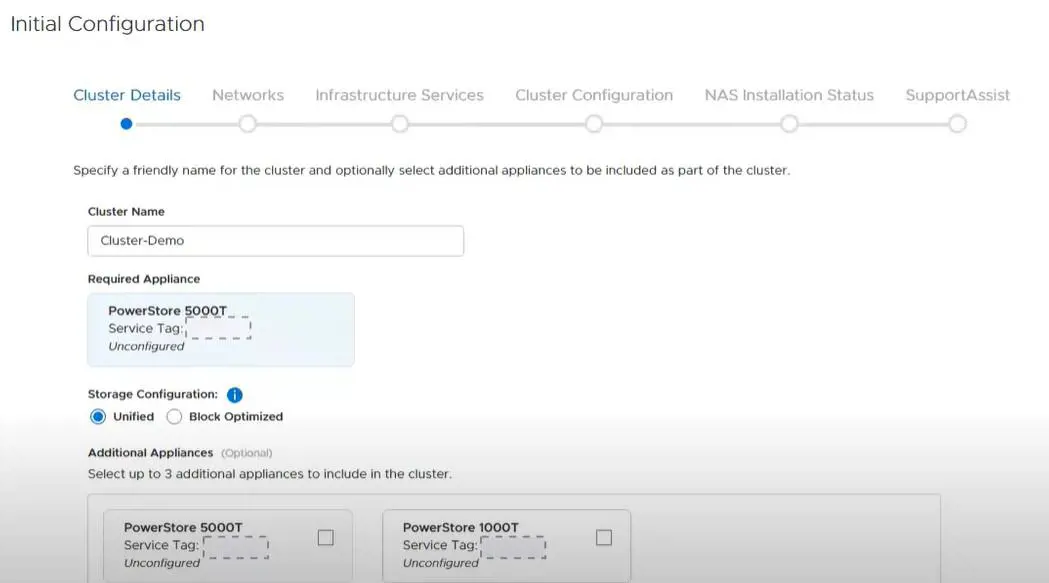This screenshot has height=583, width=1049.
Task: Click the '(Optional)' text
Action: tap(247, 453)
